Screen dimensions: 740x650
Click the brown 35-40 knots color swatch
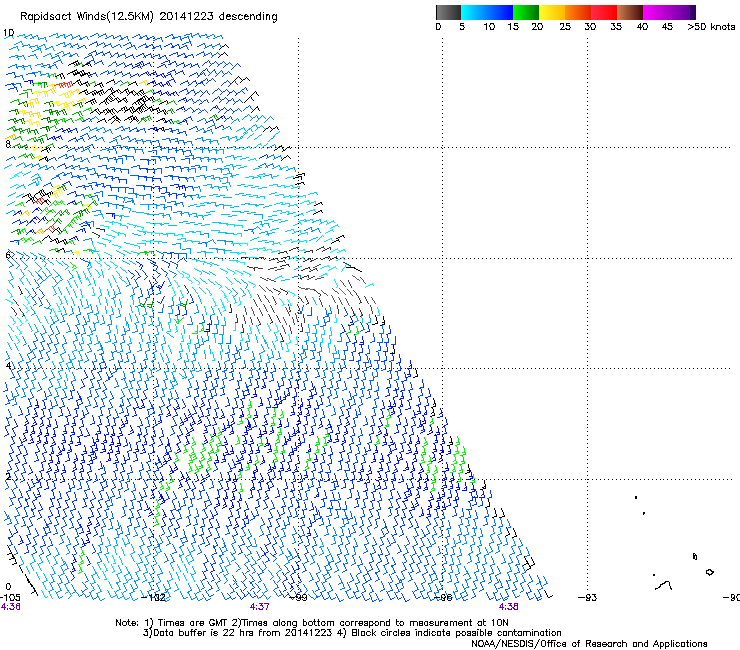coord(630,12)
